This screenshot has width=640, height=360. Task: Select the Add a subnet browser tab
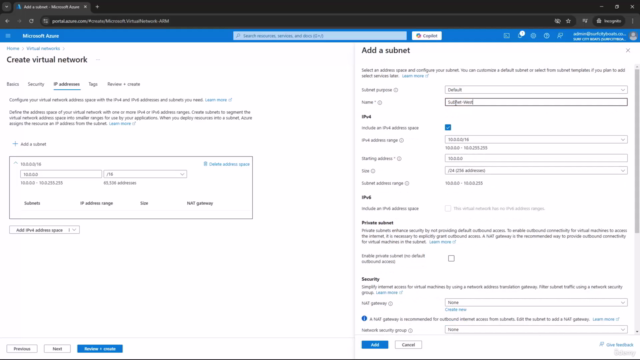click(x=51, y=7)
